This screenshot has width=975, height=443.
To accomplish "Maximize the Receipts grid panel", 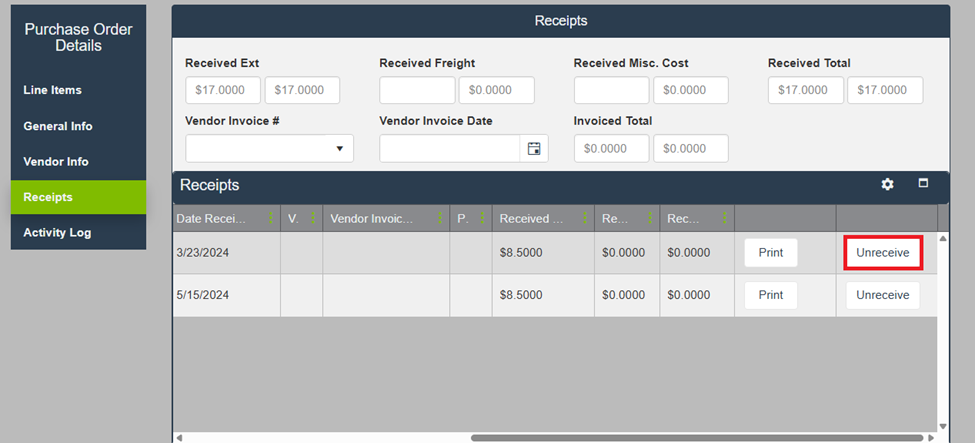I will [923, 184].
